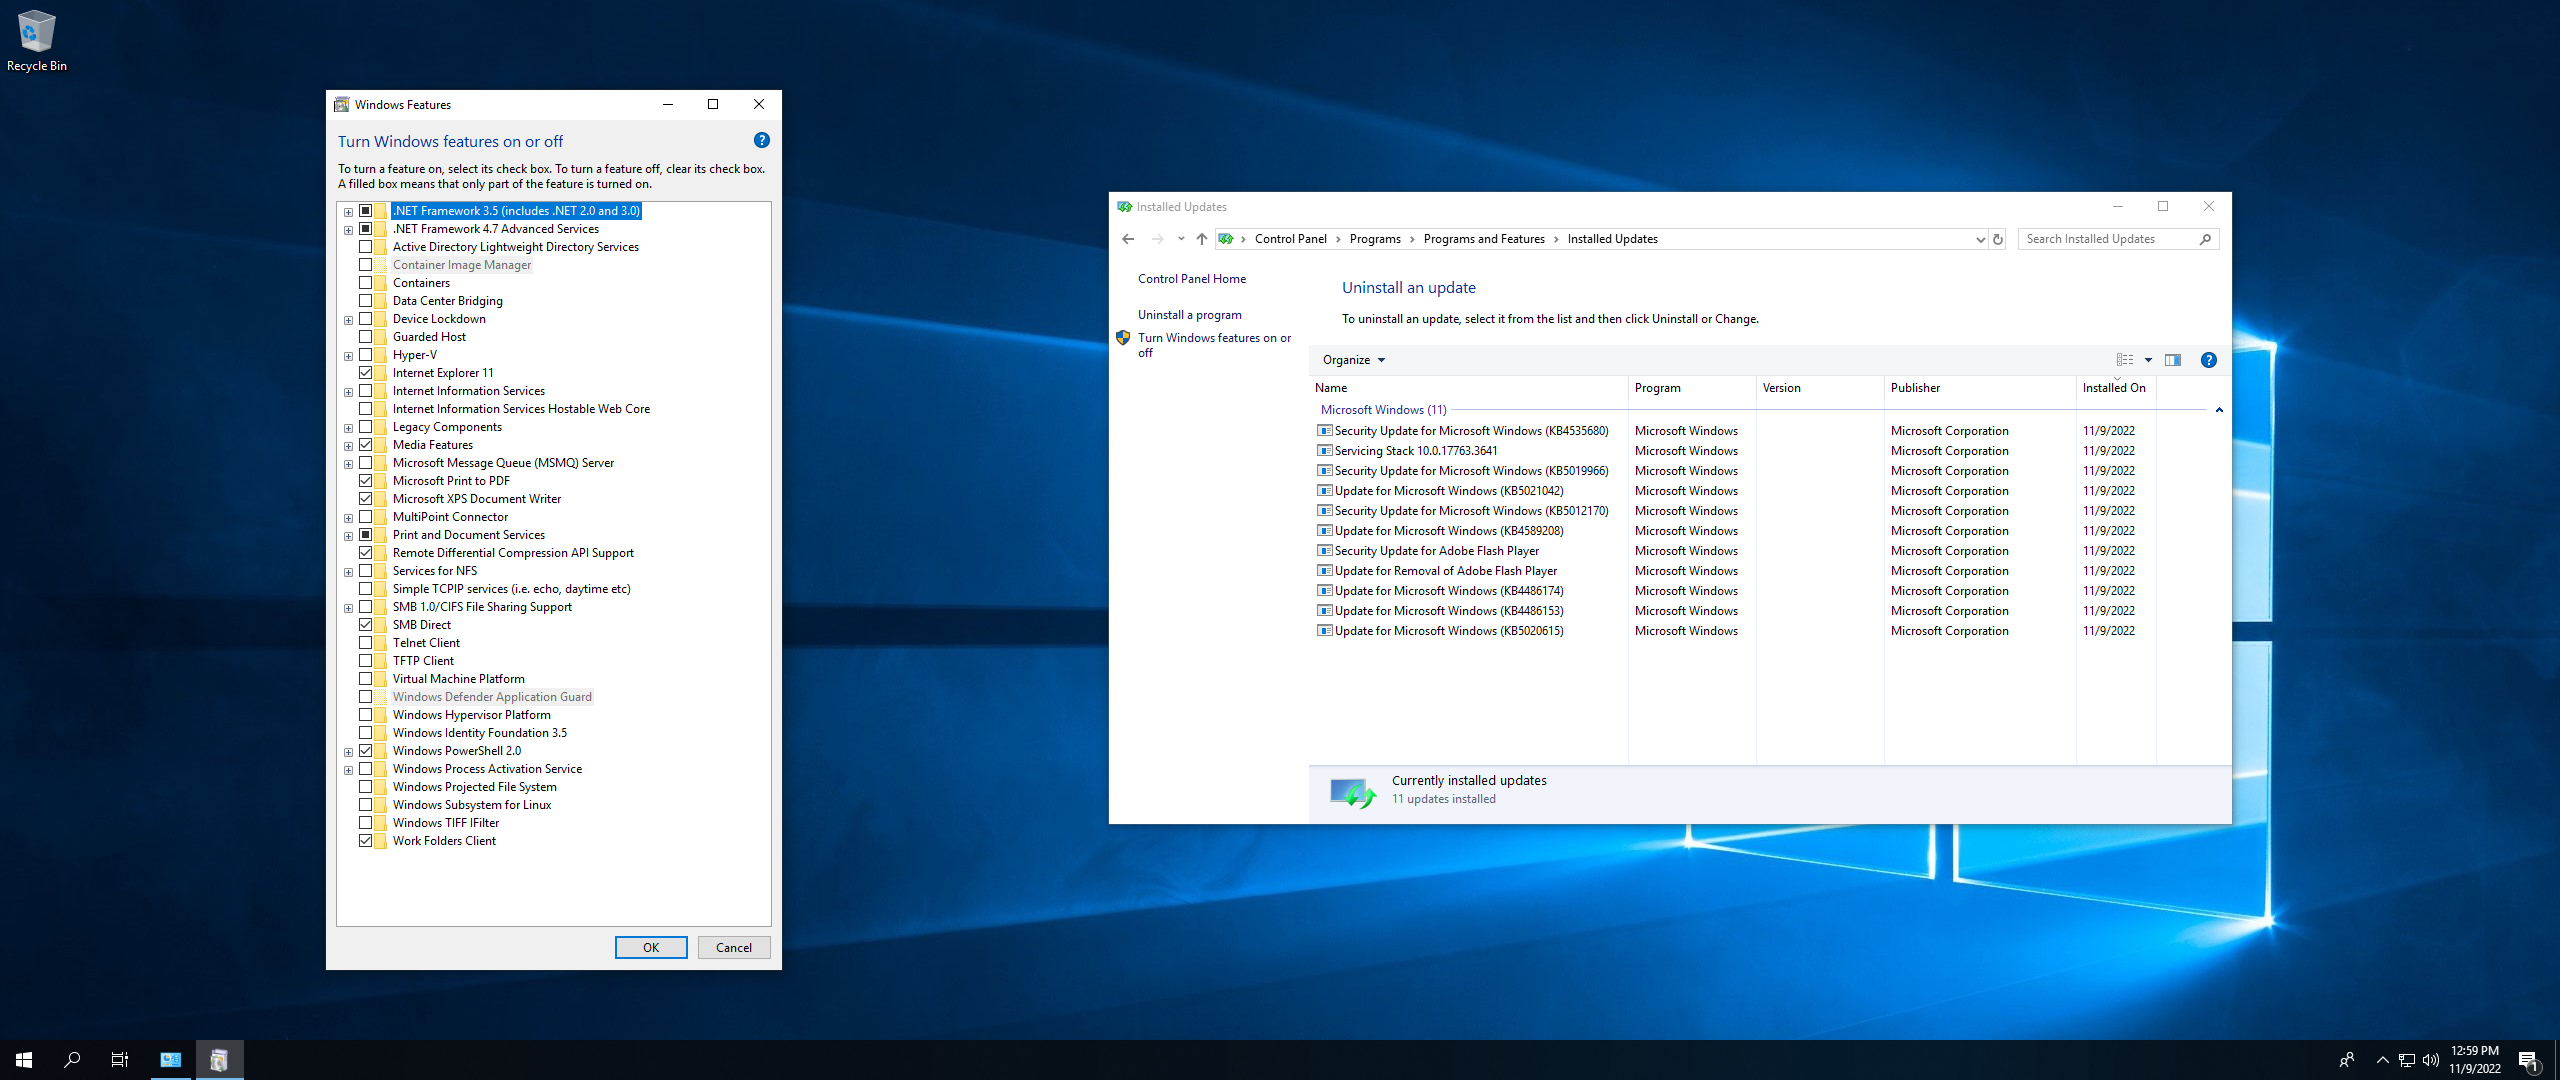
Task: Open the Uninstall a program link
Action: click(1190, 315)
